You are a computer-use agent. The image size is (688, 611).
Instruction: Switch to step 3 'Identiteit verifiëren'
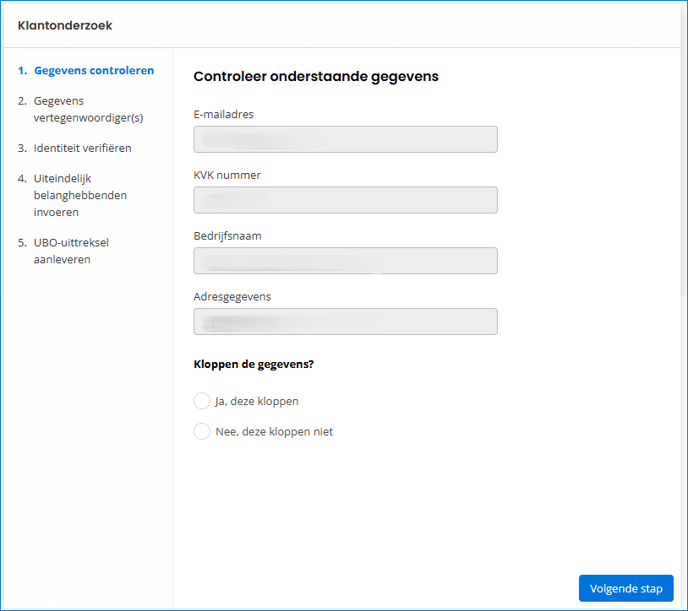(82, 148)
